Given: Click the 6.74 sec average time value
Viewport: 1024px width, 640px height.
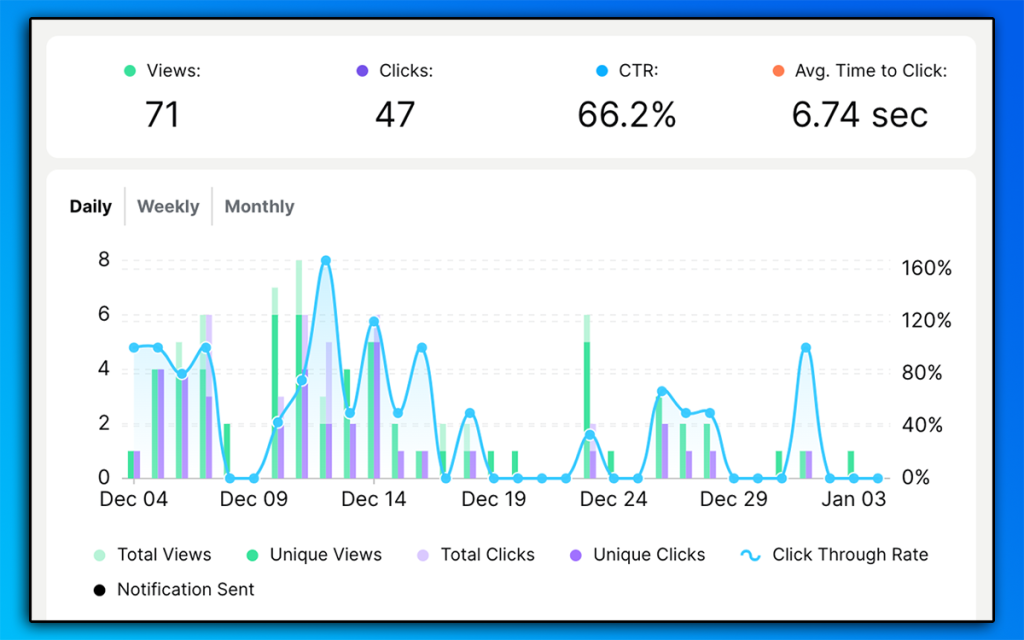Looking at the screenshot, I should pyautogui.click(x=860, y=115).
